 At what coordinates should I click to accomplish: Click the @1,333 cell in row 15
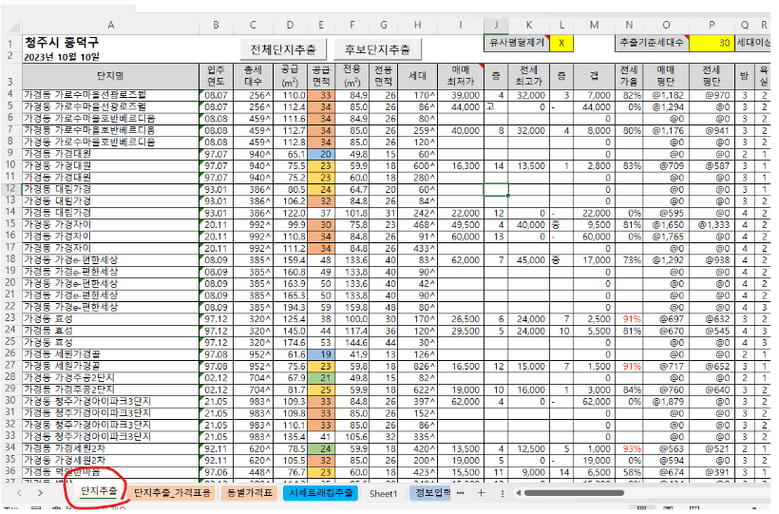coord(711,224)
